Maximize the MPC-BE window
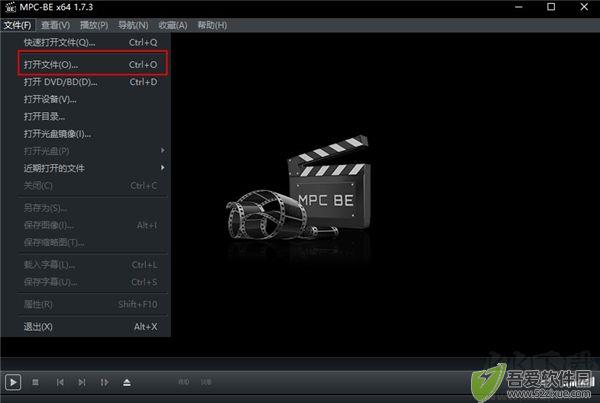The image size is (600, 403). tap(551, 7)
